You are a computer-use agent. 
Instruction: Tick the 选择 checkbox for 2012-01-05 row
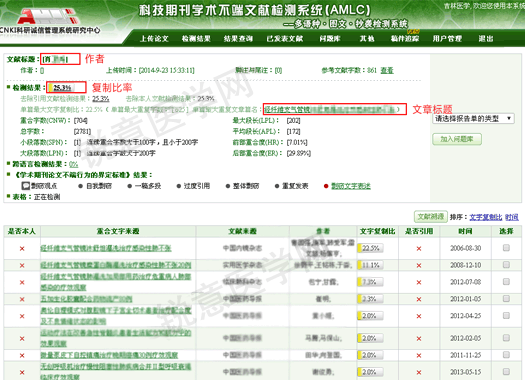(506, 298)
